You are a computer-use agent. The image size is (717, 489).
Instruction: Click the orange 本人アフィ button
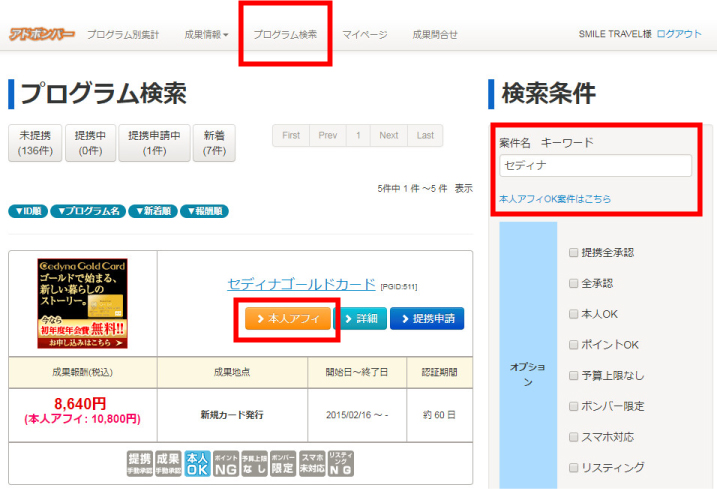[x=288, y=318]
